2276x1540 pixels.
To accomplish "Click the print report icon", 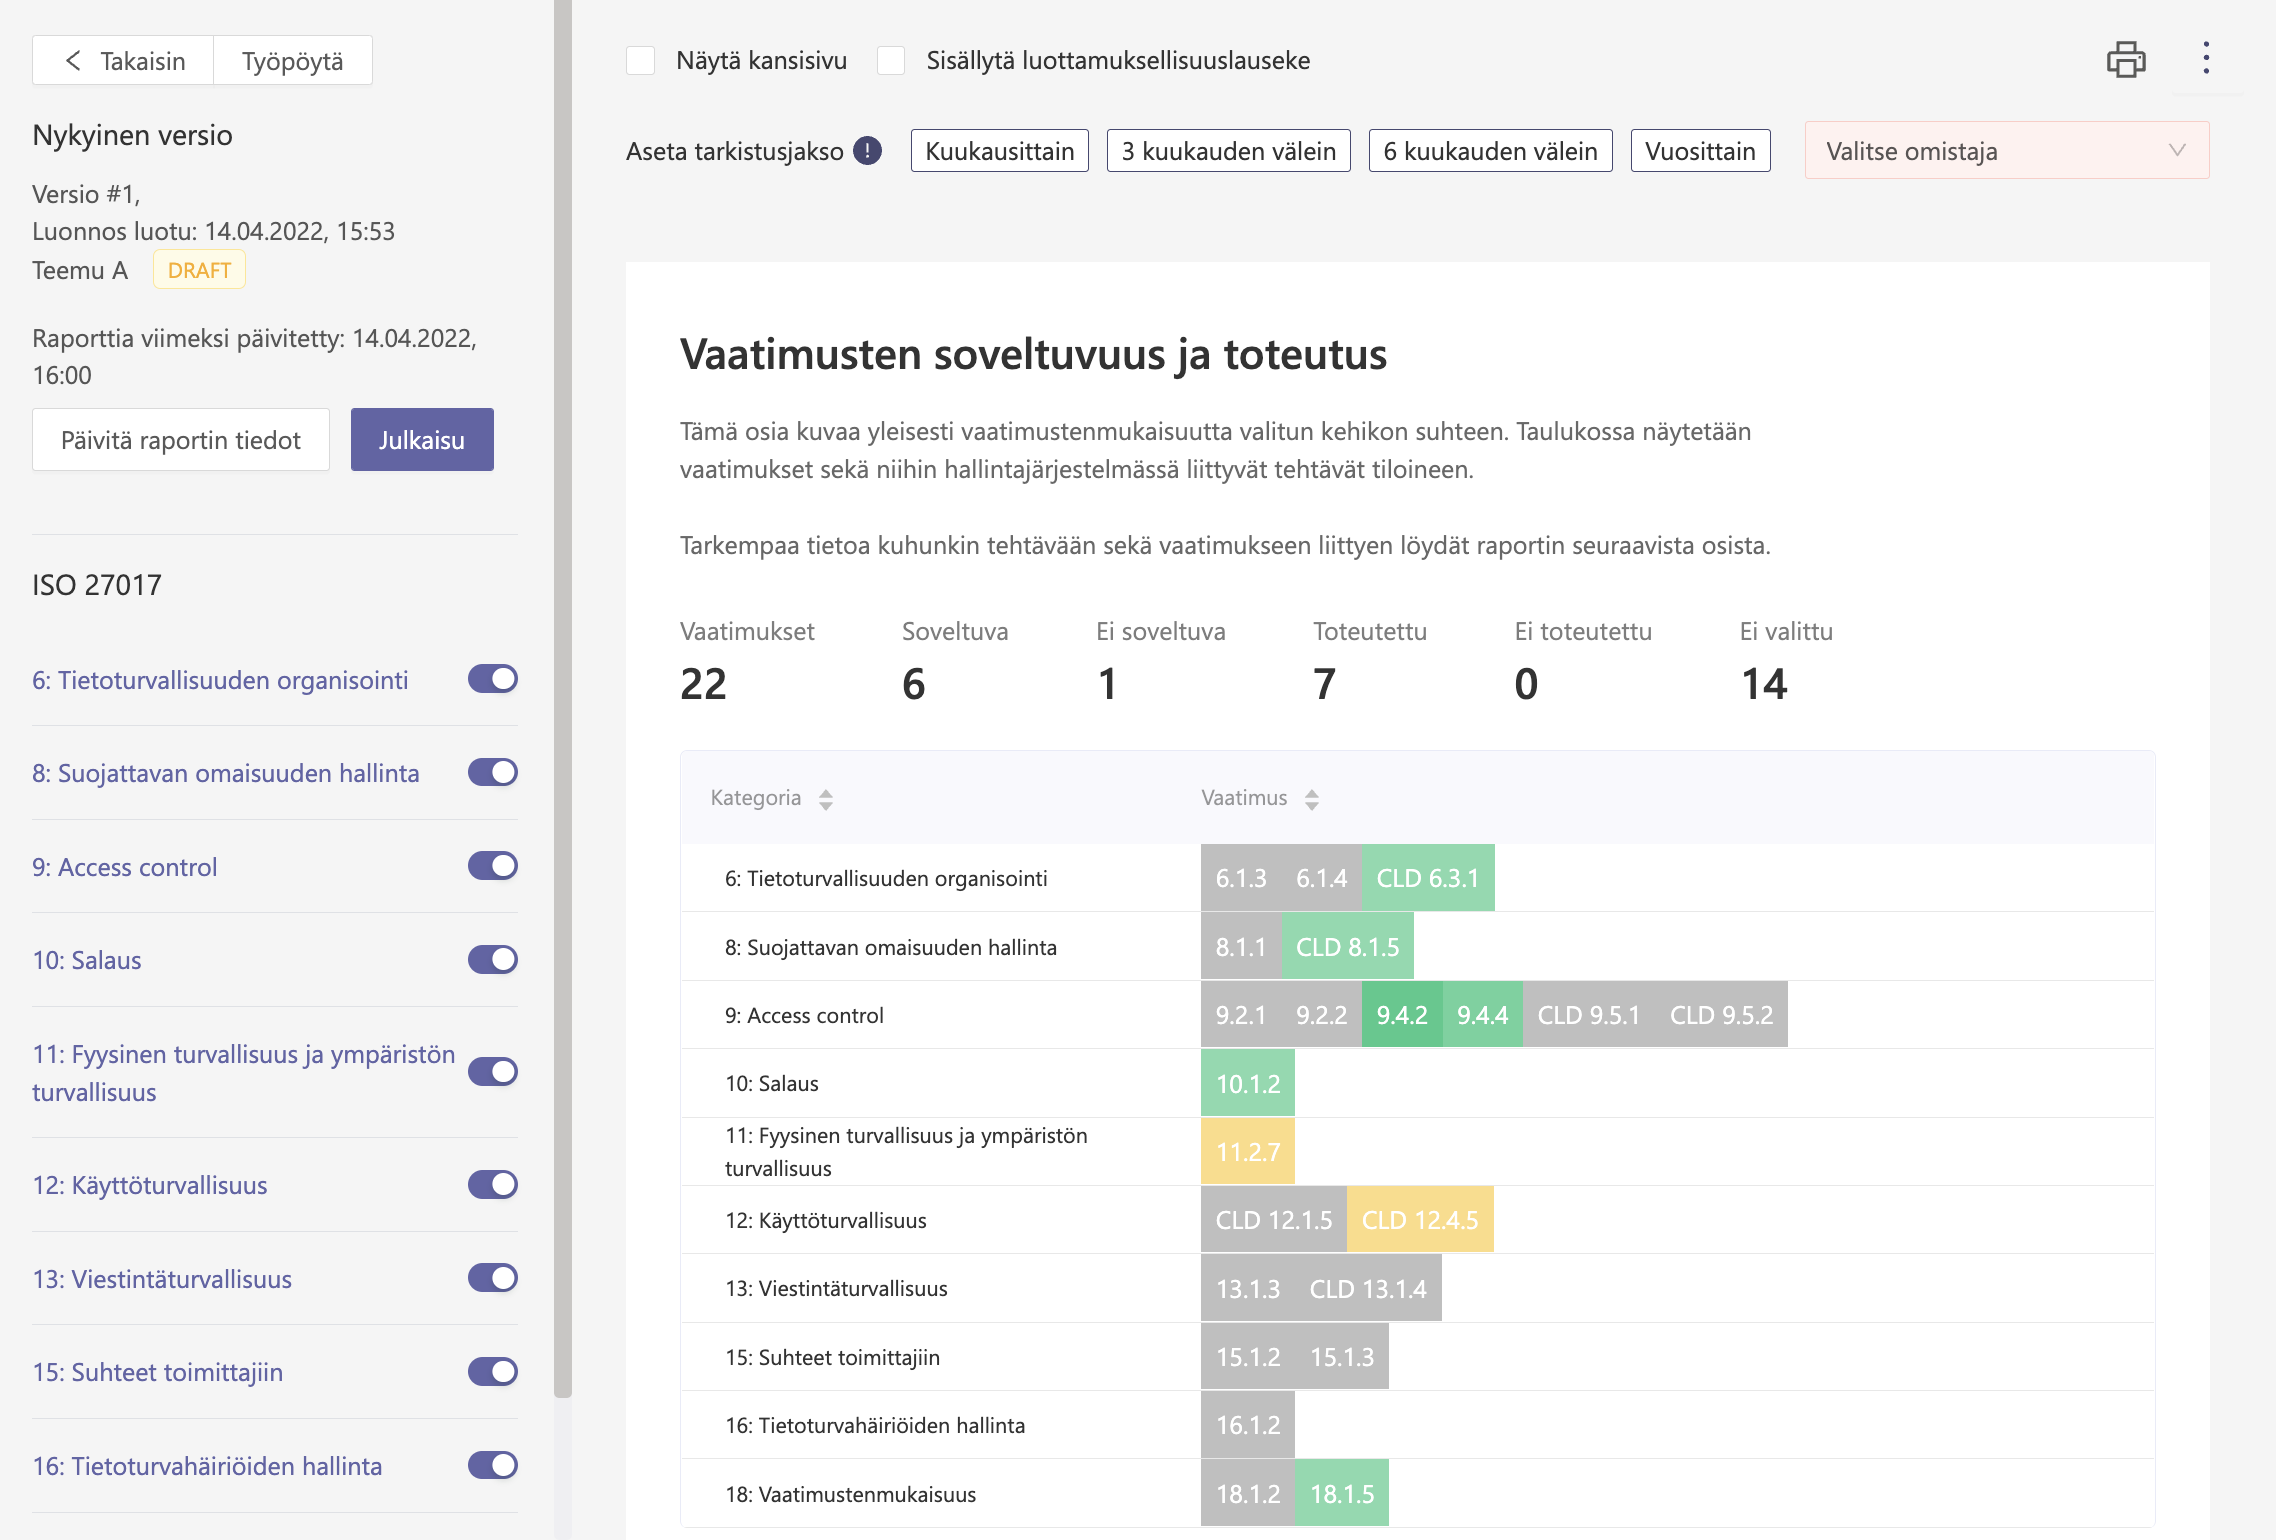I will click(x=2125, y=60).
